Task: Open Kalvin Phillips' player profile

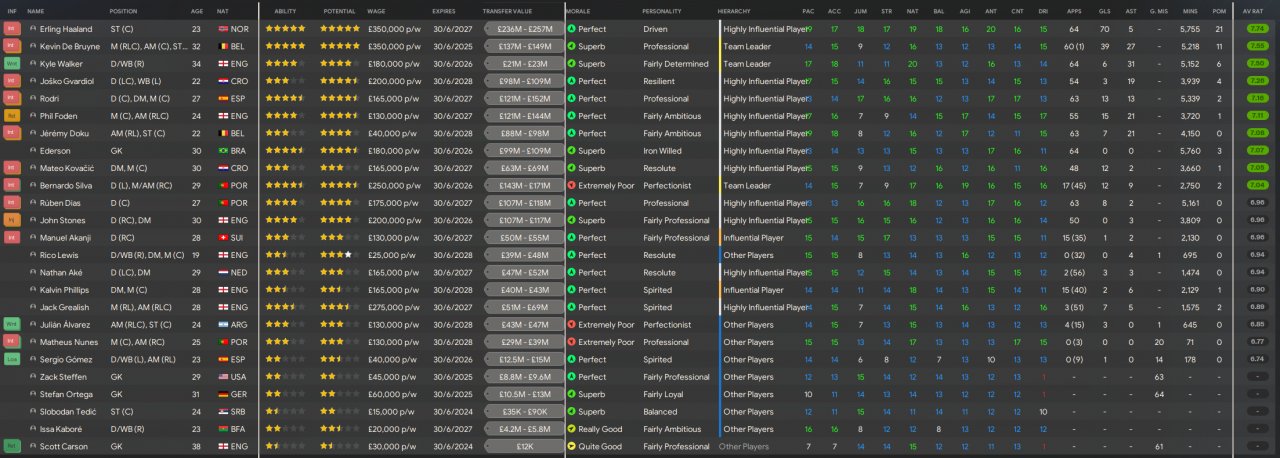Action: (64, 290)
